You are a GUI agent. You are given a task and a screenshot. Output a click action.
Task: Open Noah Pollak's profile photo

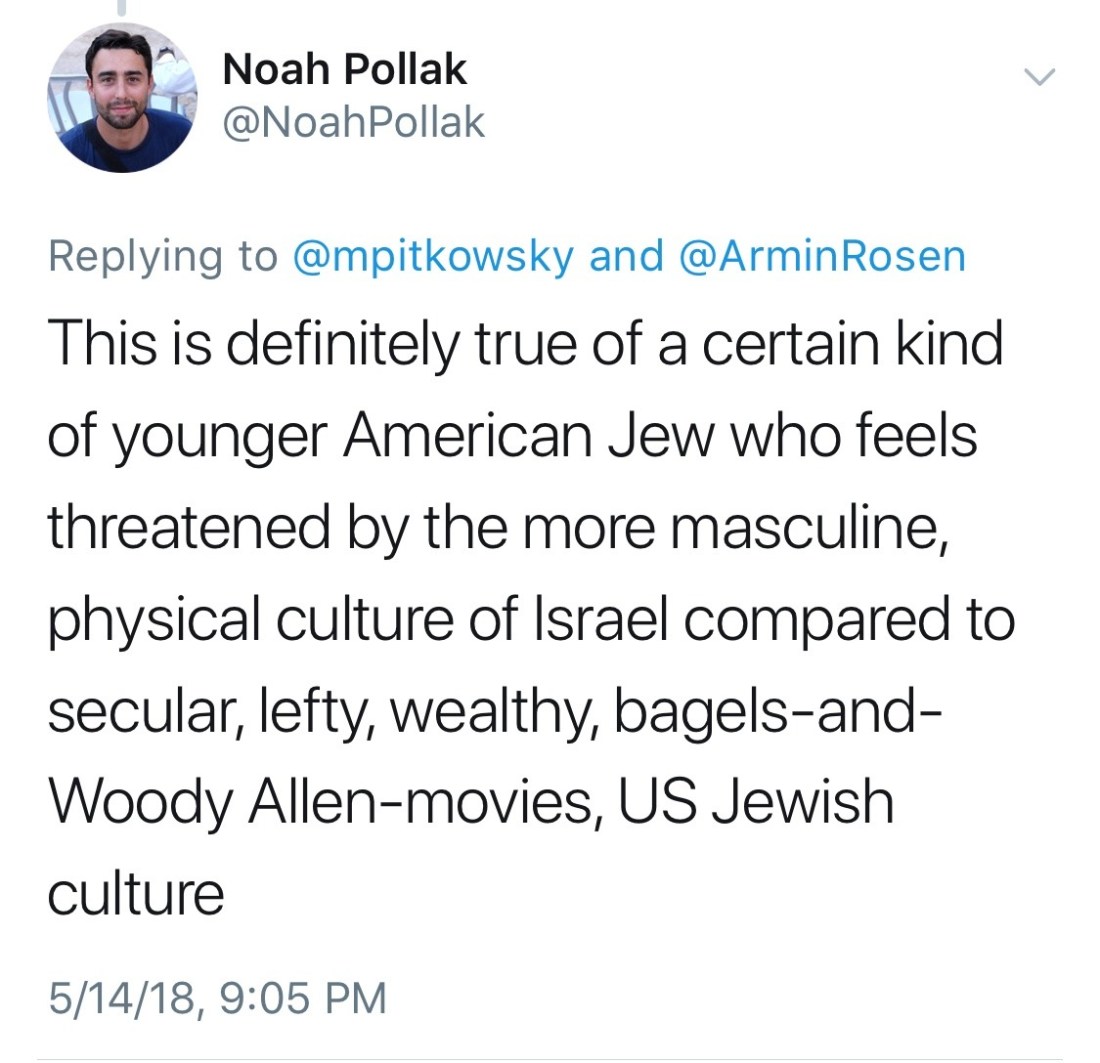pyautogui.click(x=122, y=97)
